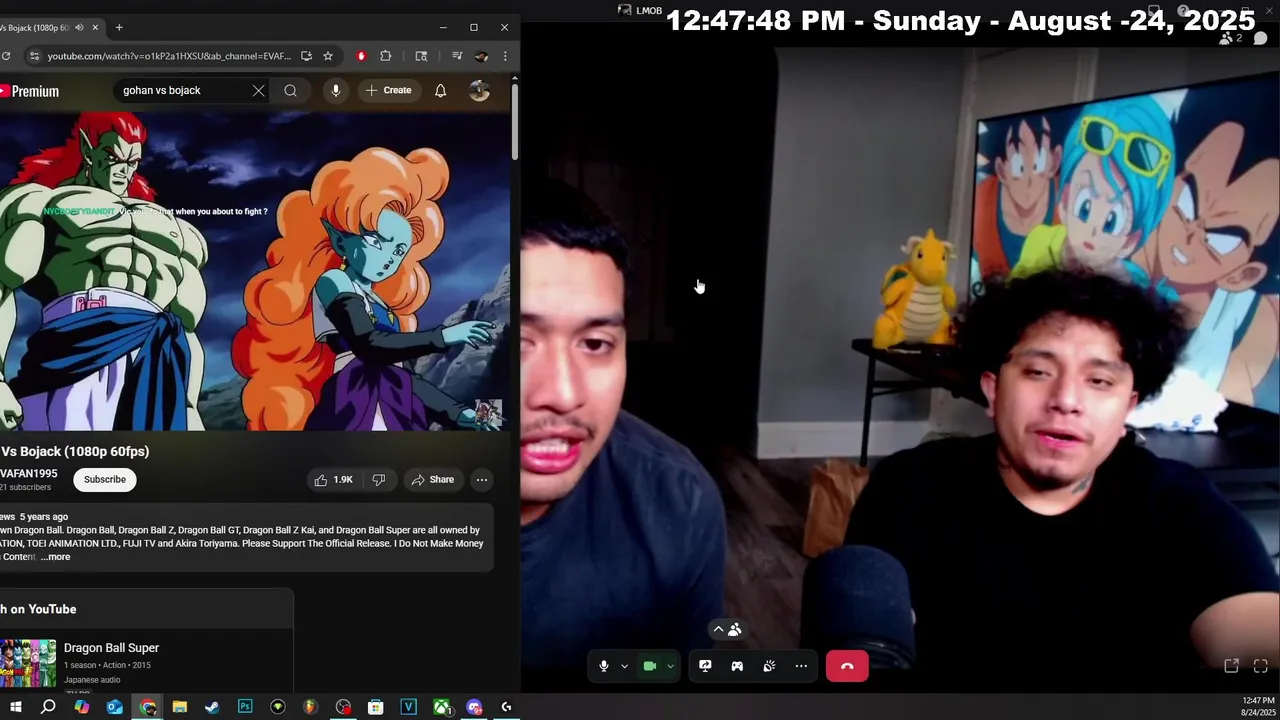Screen dimensions: 1280x720
Task: Show participants with the chevron people button
Action: [727, 629]
